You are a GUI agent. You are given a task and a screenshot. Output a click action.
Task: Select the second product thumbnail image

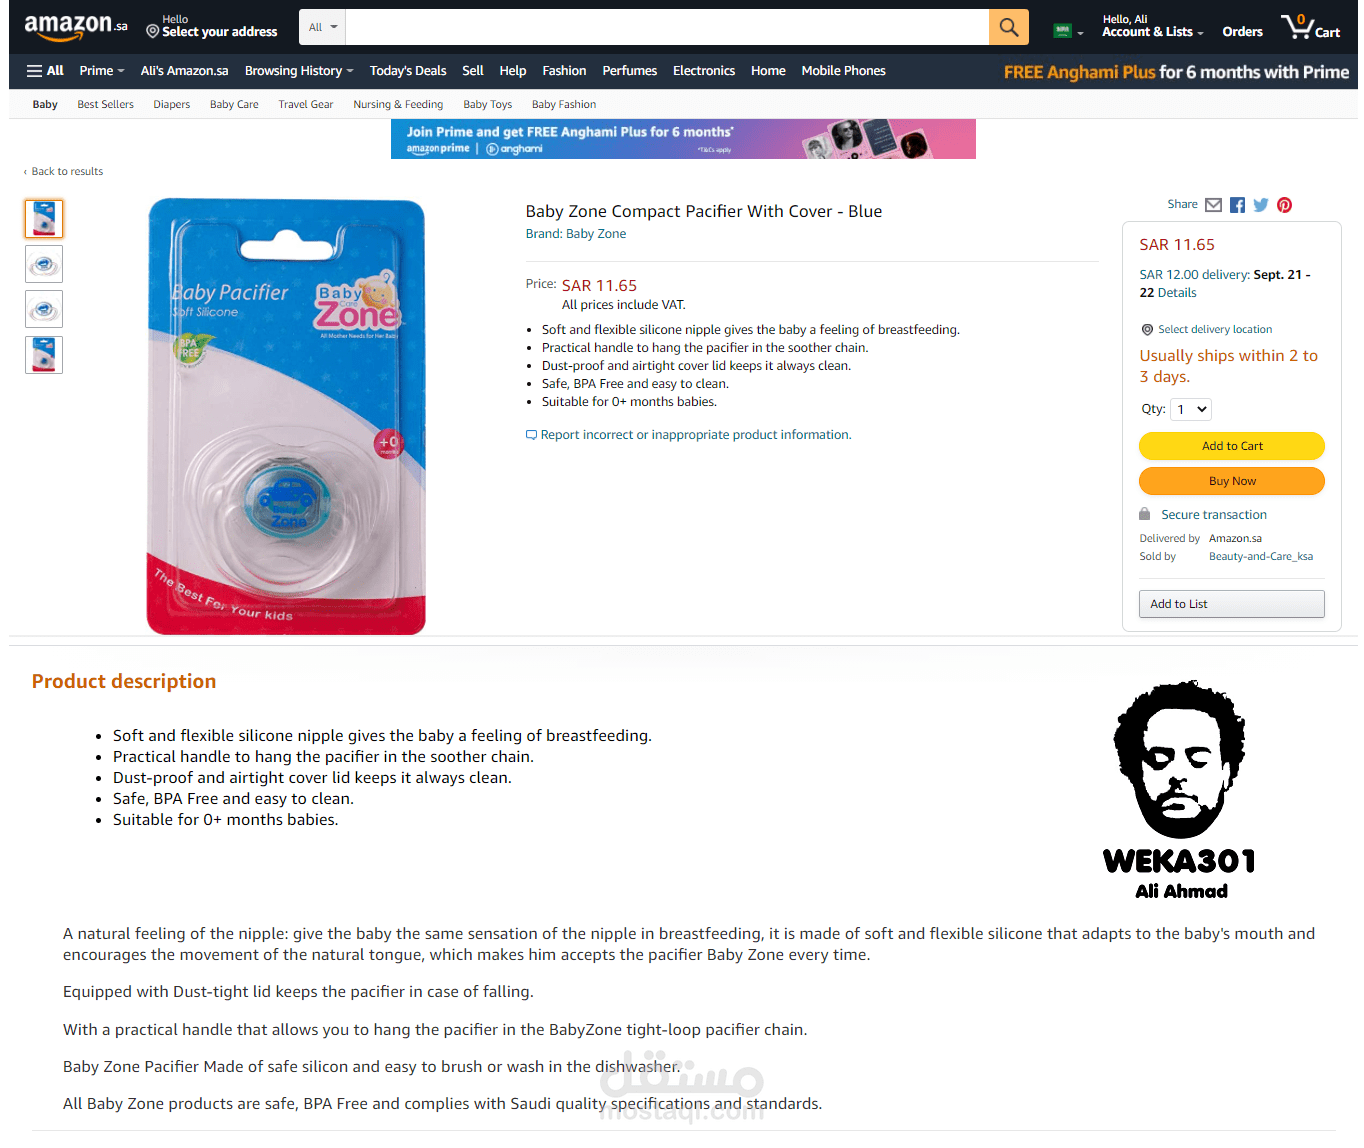[44, 264]
